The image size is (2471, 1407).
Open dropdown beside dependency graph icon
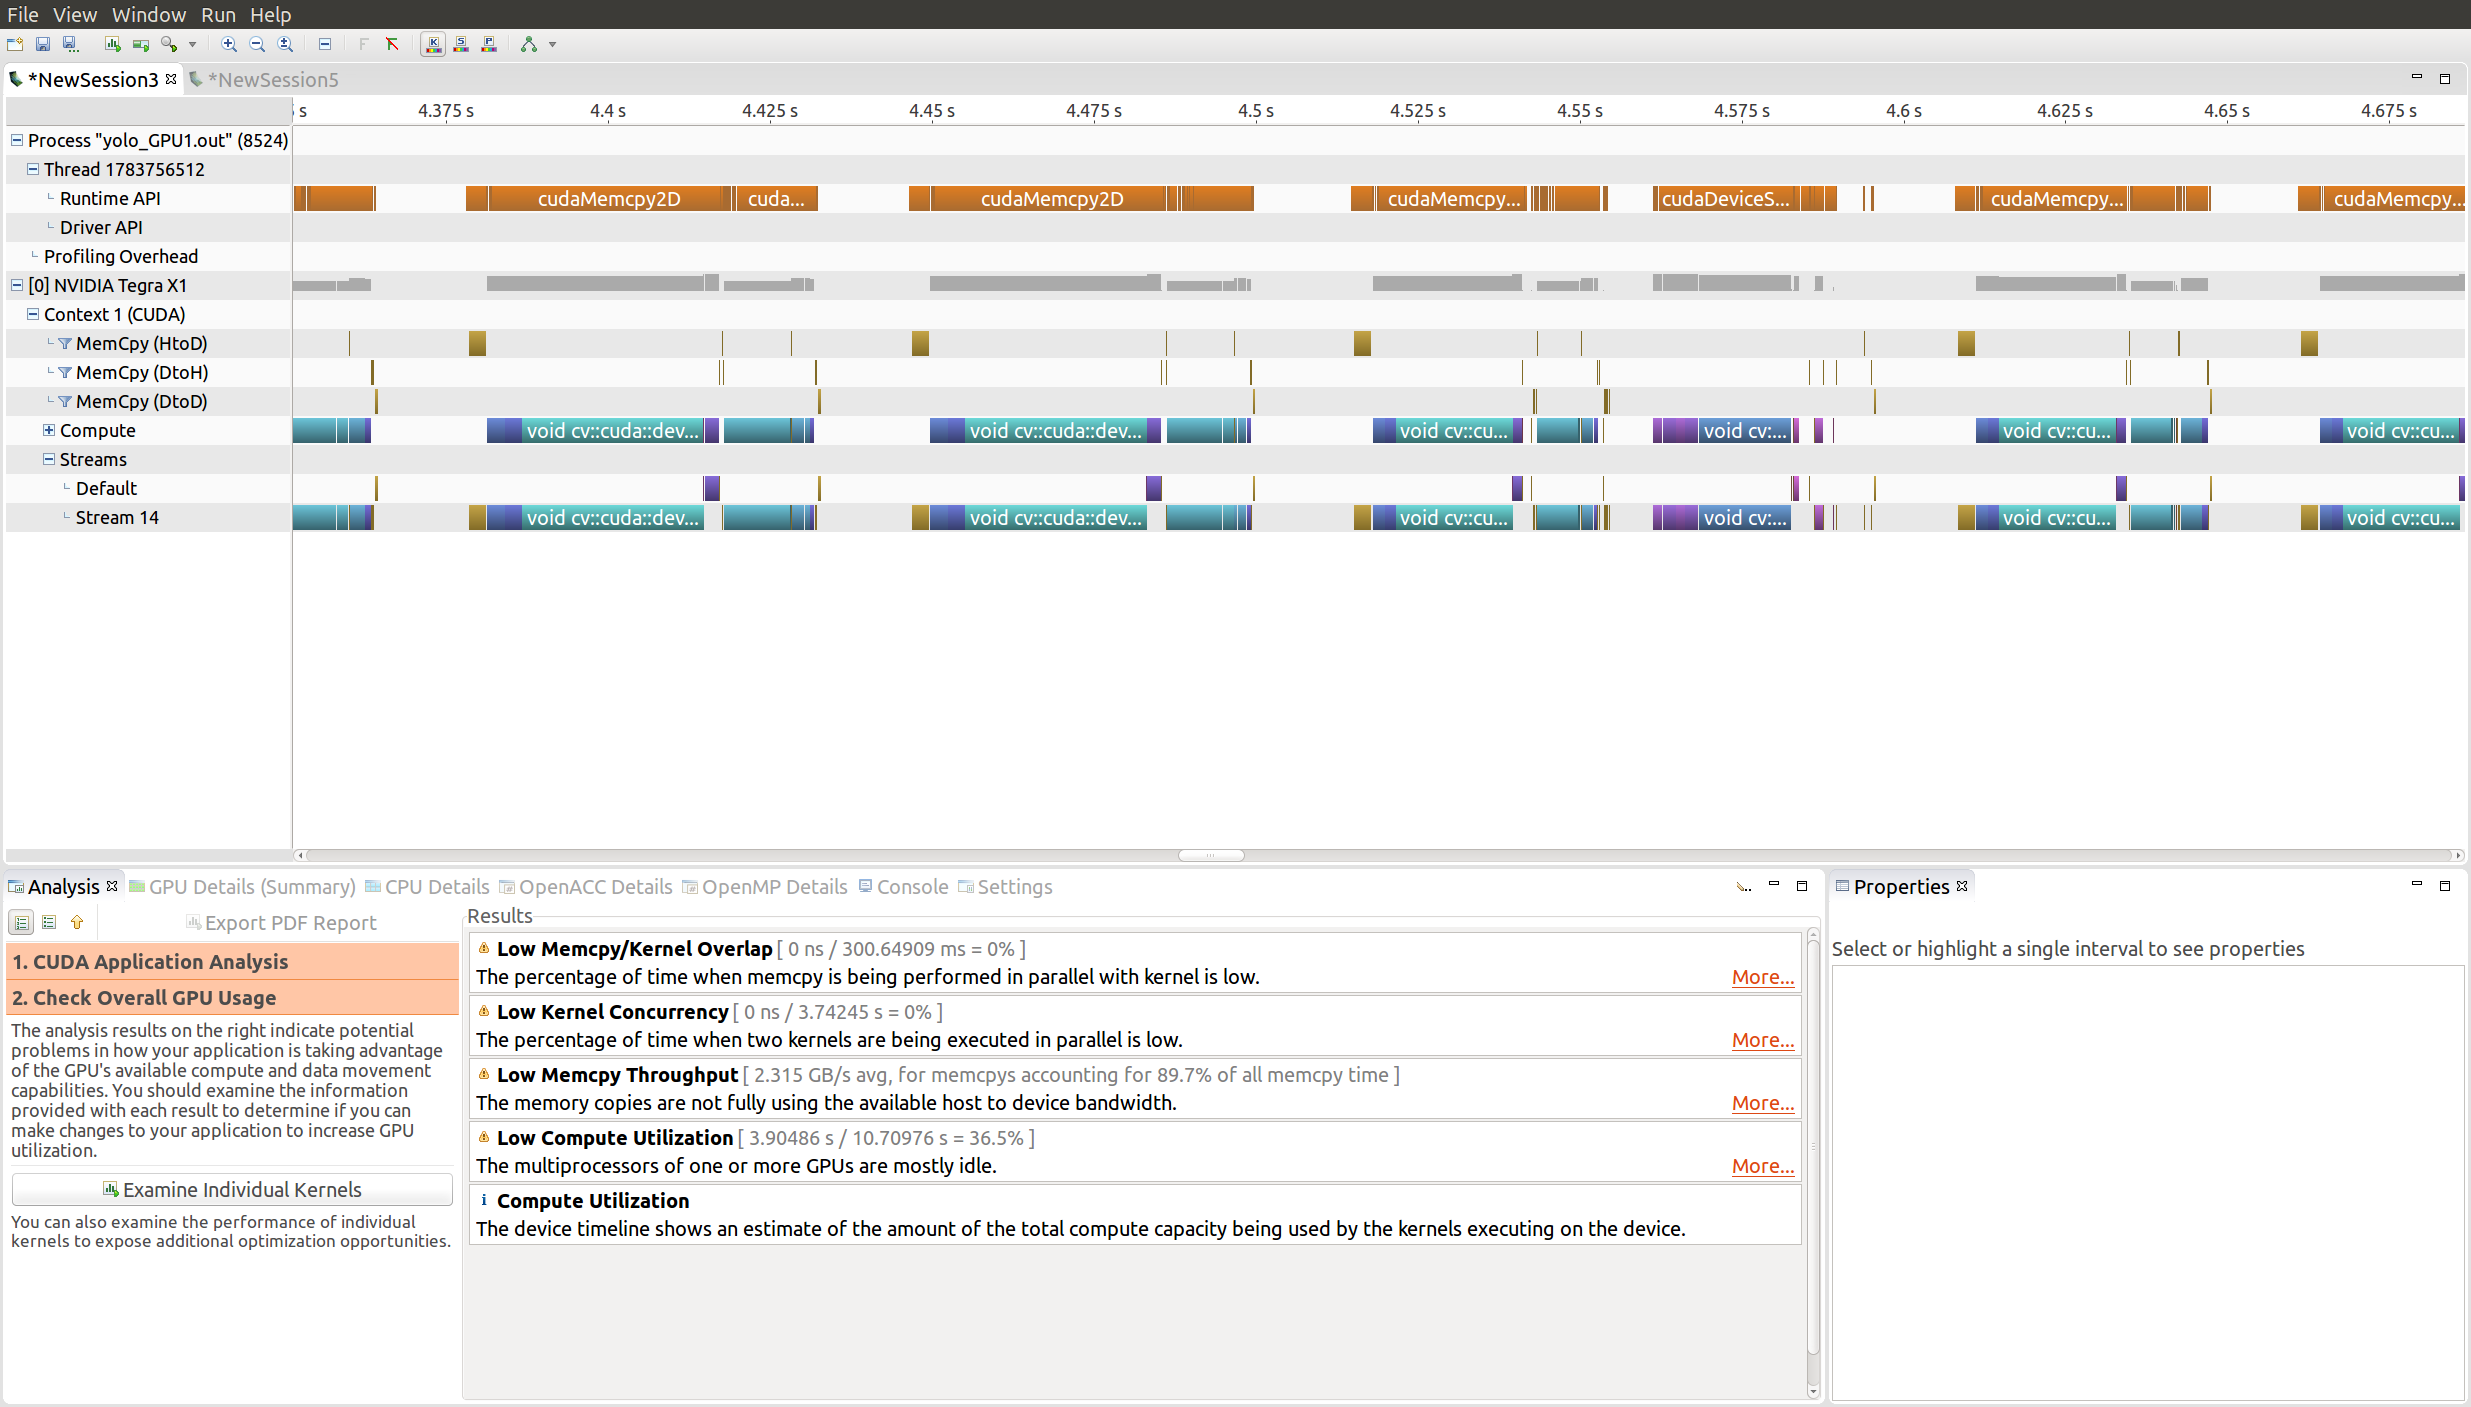(x=552, y=44)
